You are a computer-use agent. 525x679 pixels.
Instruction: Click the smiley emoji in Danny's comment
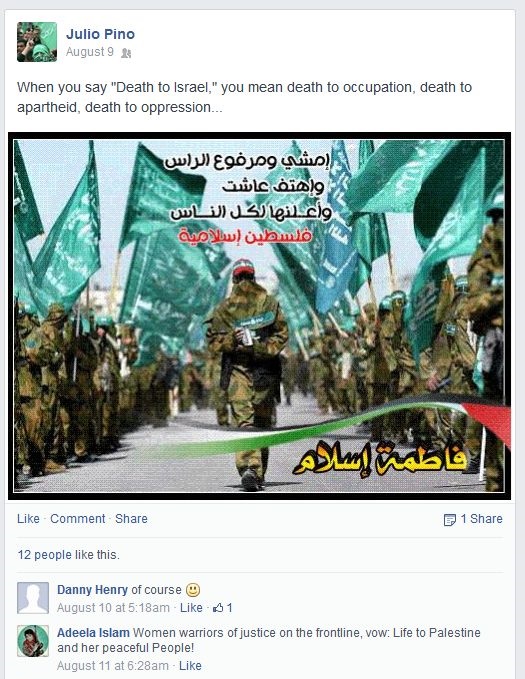tap(193, 590)
